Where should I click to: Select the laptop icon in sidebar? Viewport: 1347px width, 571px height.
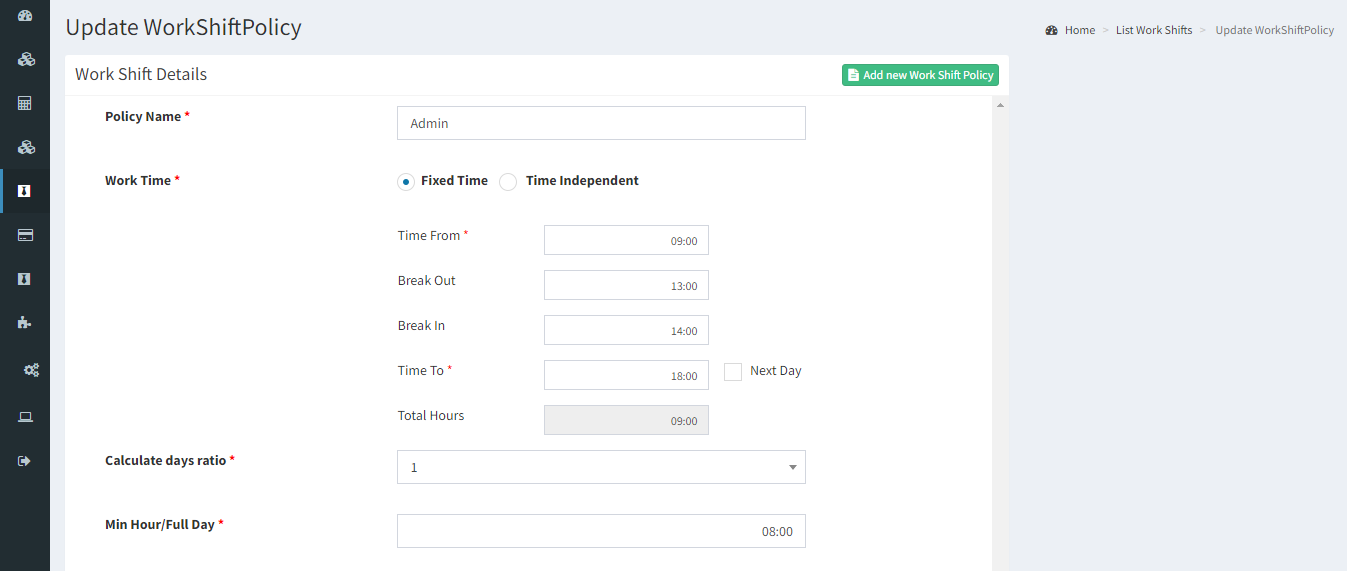[x=25, y=417]
